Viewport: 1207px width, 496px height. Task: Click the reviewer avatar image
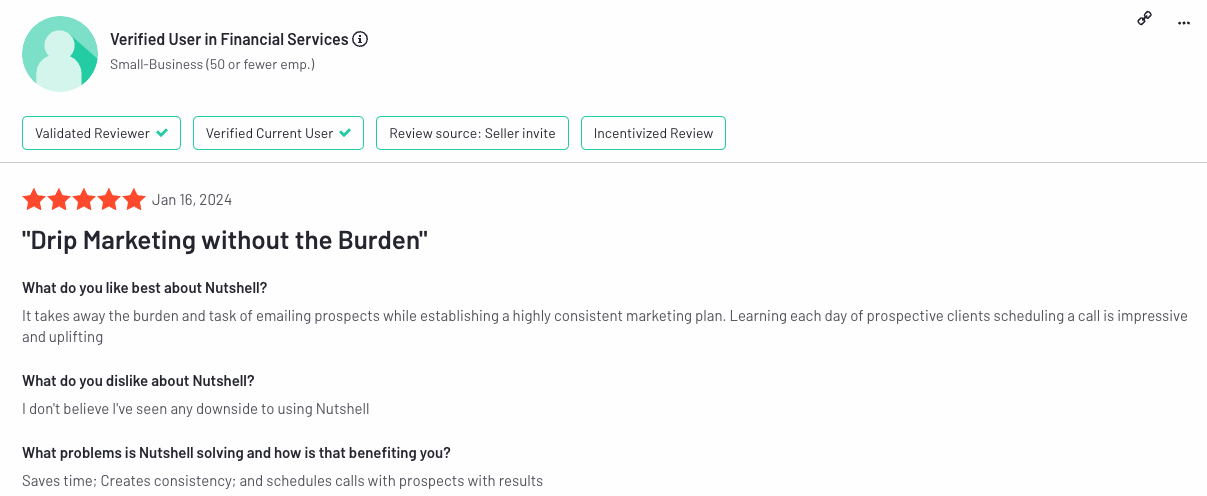60,54
